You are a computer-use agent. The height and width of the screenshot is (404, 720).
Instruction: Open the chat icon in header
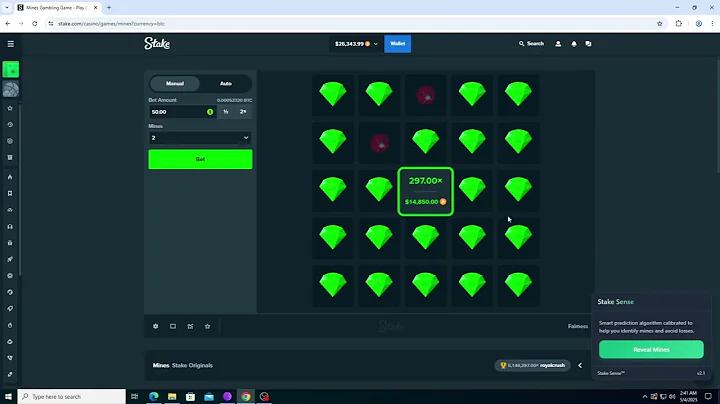tap(588, 44)
